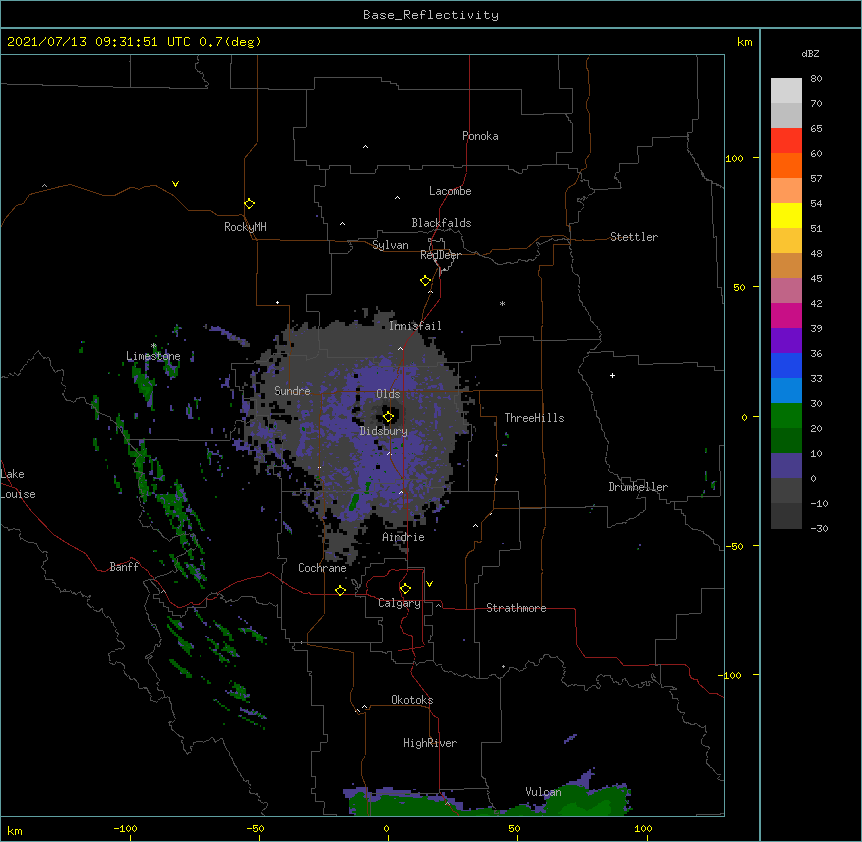Click the yellow diamond marker below Cochrane label
Screen dimensions: 862x842
[340, 590]
